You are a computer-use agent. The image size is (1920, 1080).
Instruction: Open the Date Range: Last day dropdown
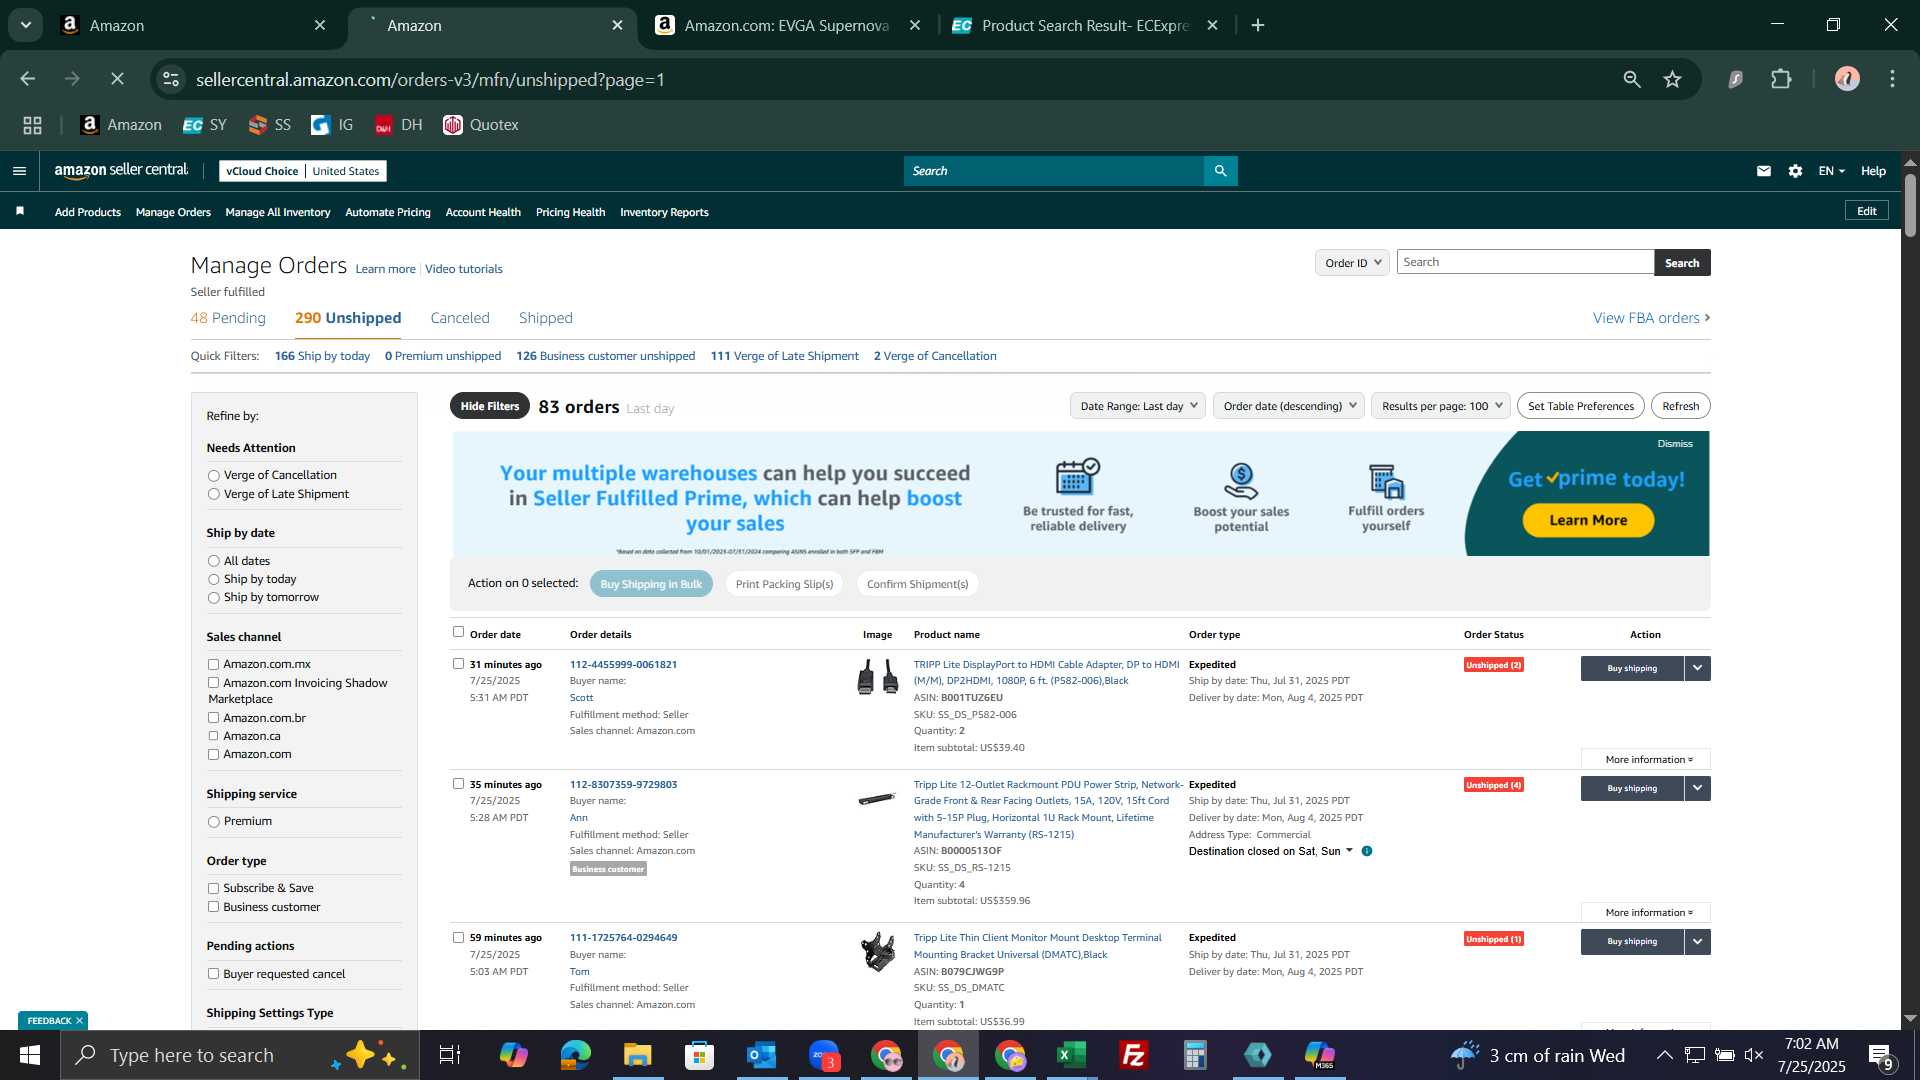click(1138, 406)
